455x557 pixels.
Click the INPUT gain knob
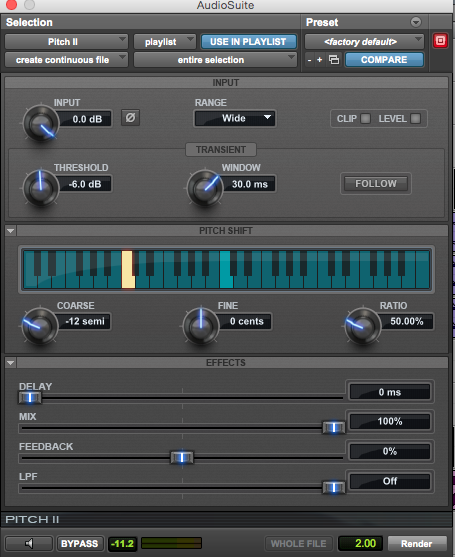pyautogui.click(x=41, y=124)
